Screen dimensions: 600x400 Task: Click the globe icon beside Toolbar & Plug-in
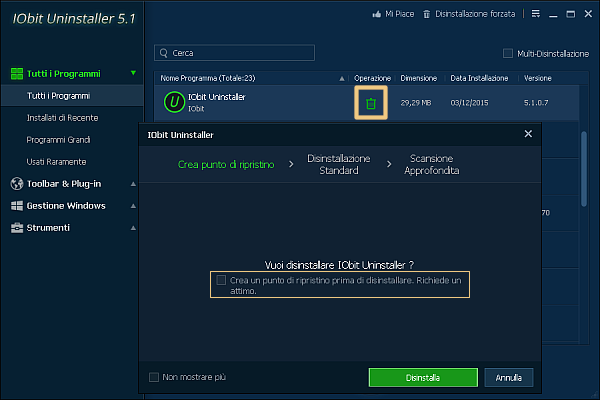pos(17,184)
